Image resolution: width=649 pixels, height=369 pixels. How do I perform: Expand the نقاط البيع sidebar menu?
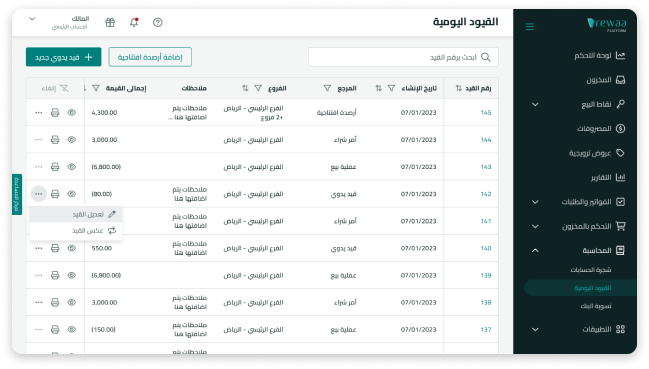535,104
